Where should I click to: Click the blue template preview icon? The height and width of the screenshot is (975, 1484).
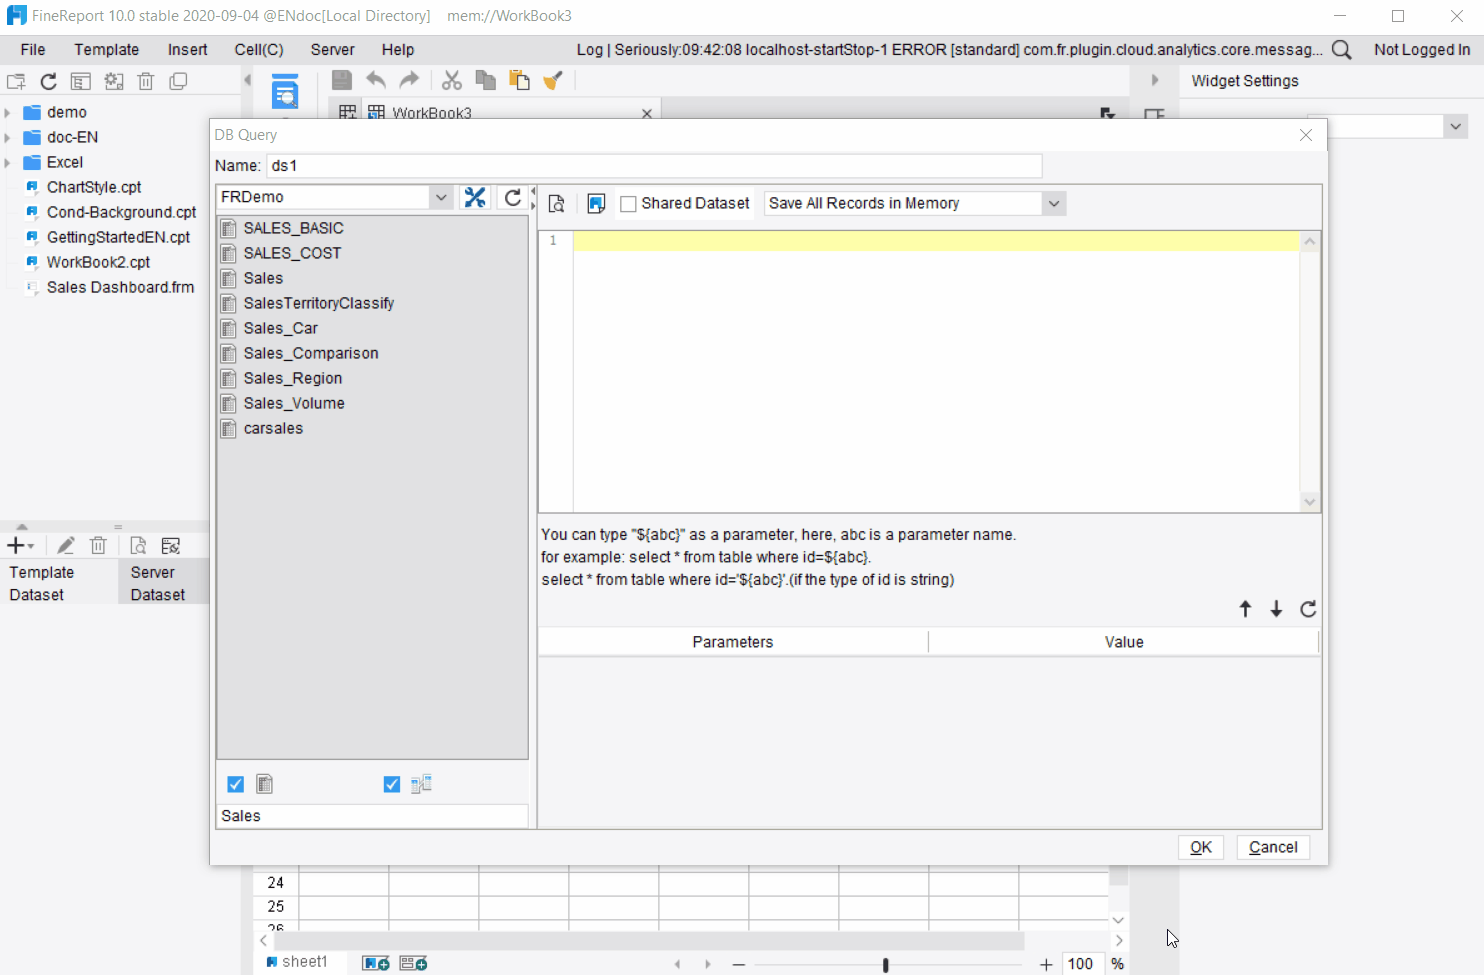click(285, 91)
